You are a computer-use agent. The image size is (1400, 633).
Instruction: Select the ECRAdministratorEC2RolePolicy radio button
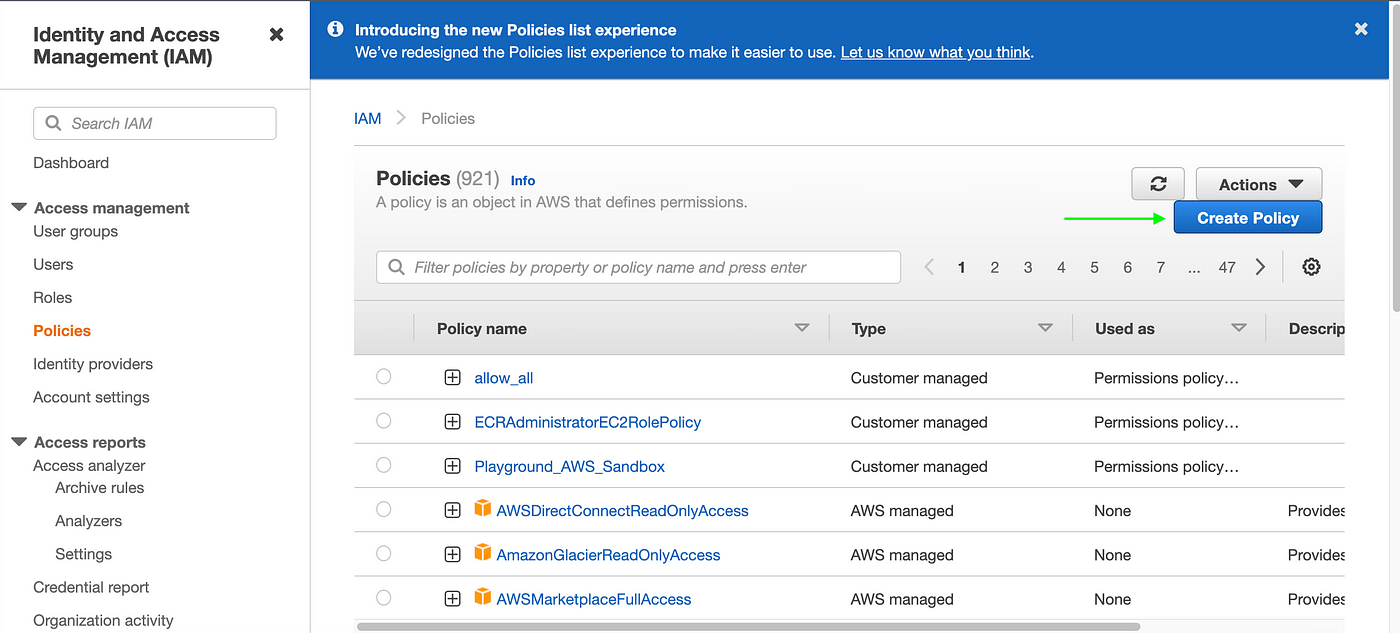coord(384,421)
